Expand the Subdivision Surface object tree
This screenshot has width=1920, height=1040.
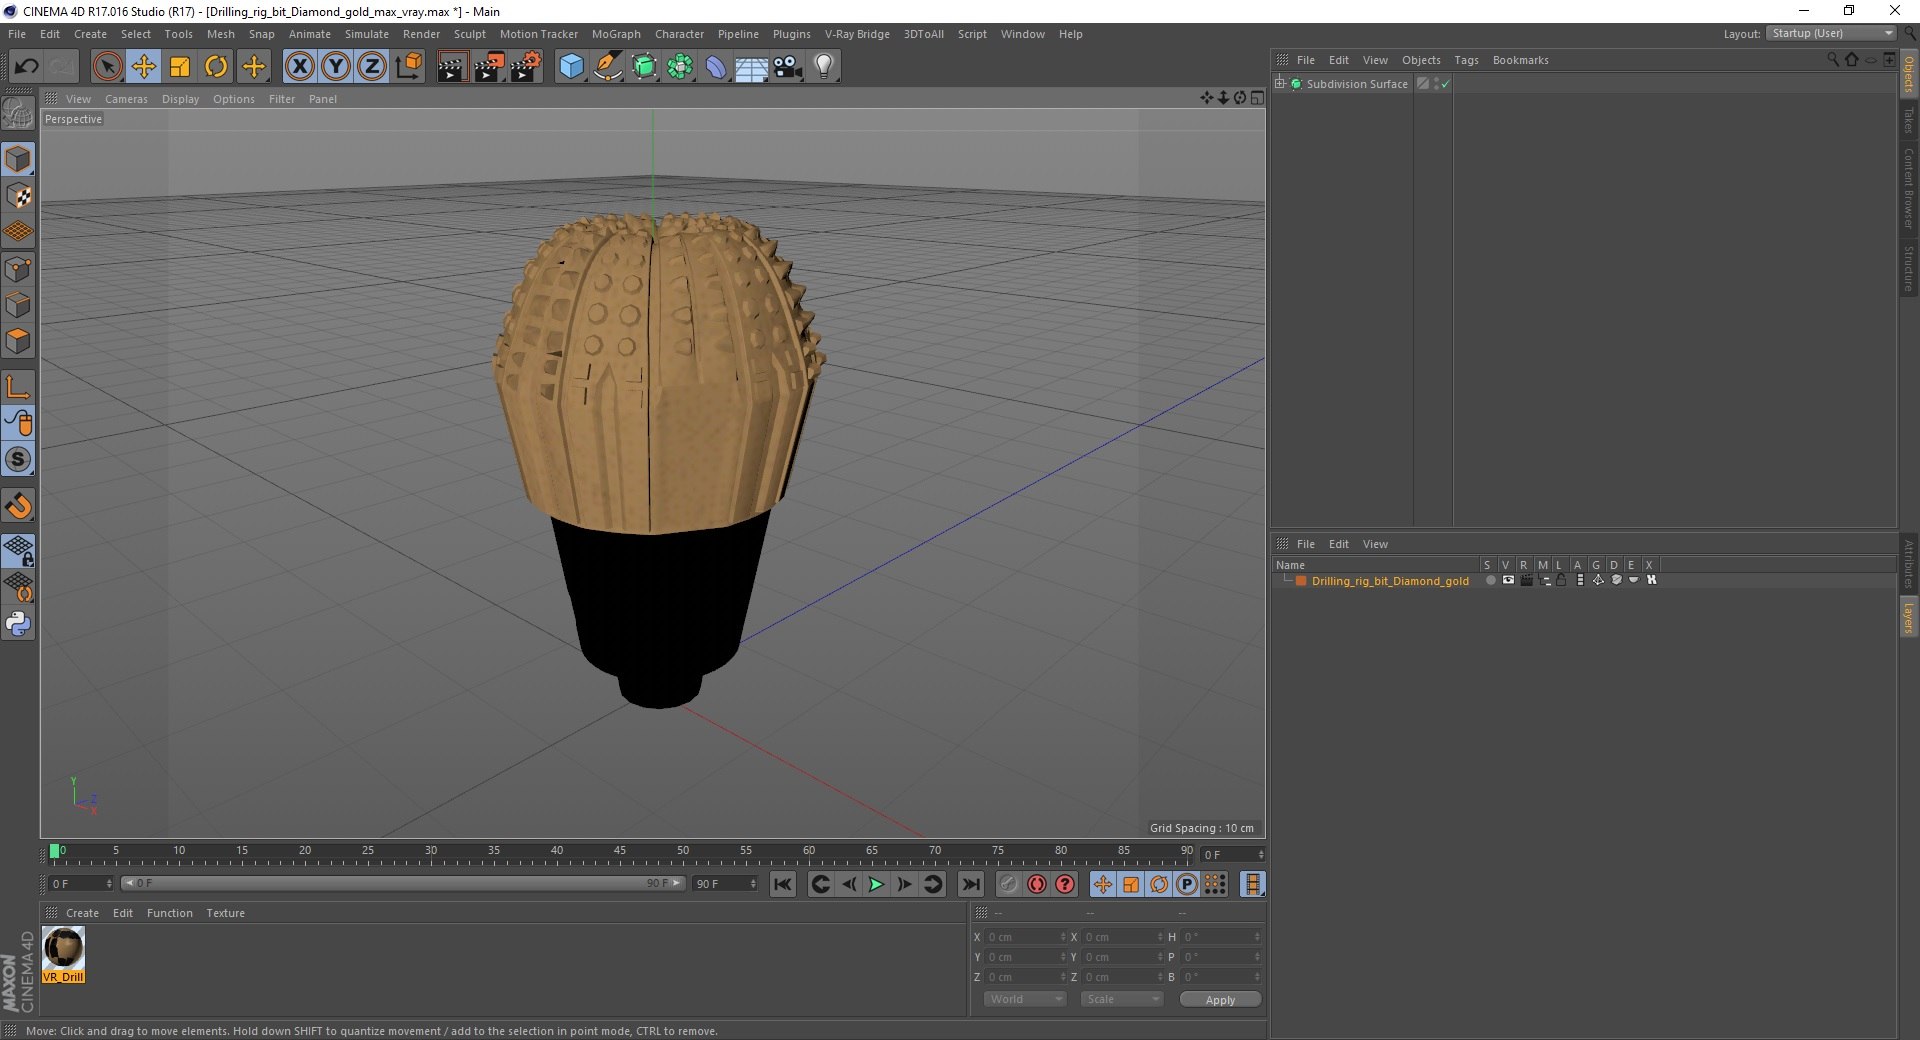click(1280, 84)
